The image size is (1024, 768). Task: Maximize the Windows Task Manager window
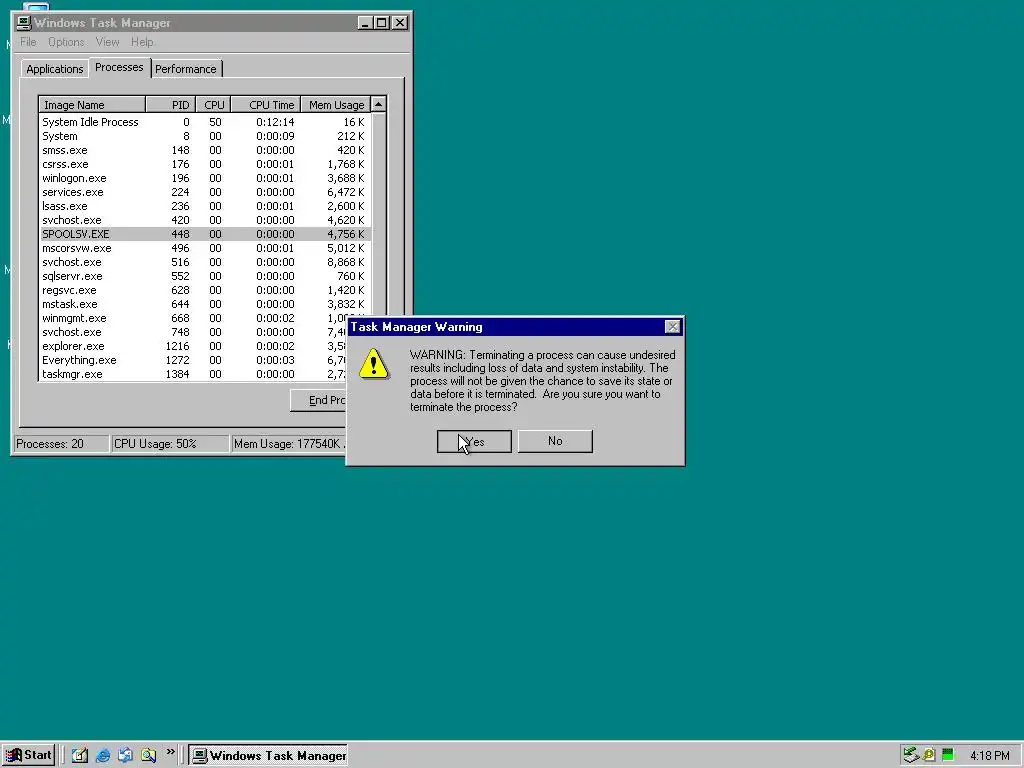coord(381,23)
